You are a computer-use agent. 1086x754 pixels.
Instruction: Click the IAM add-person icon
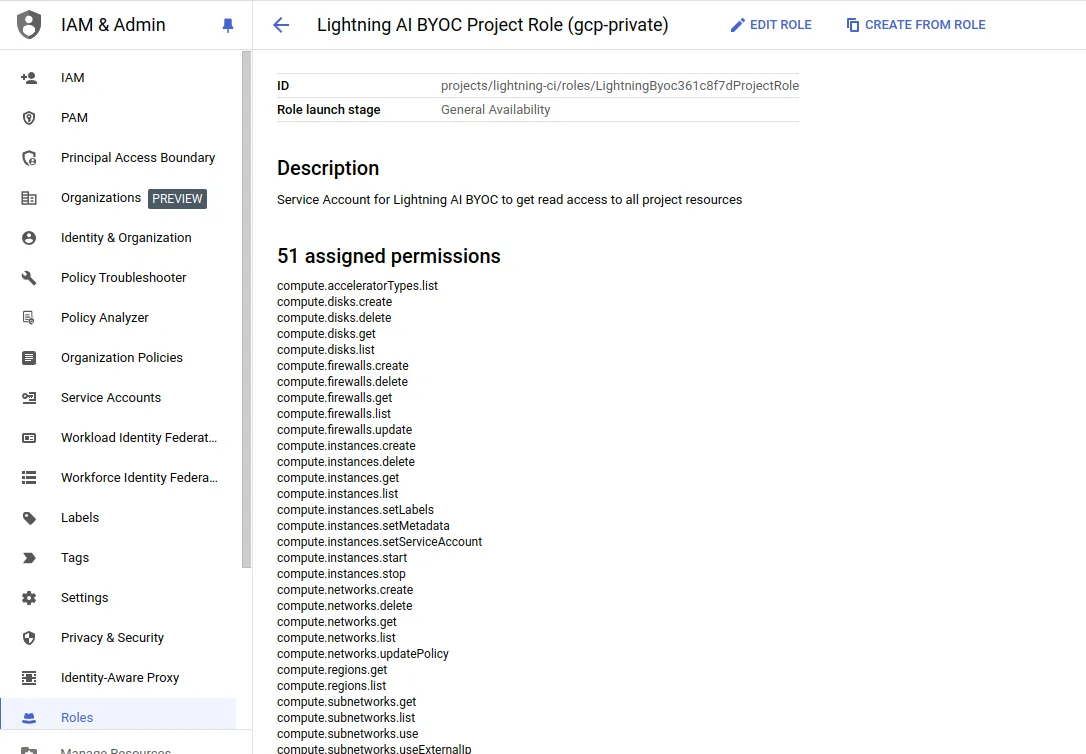pos(29,78)
